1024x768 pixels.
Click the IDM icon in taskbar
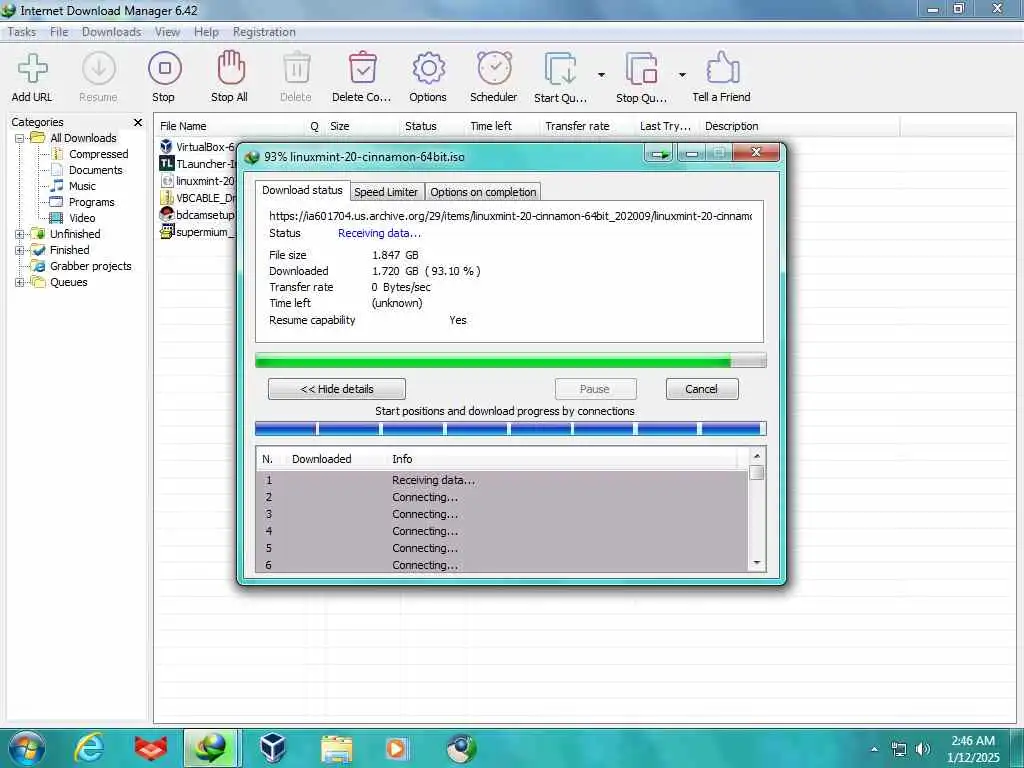coord(210,748)
